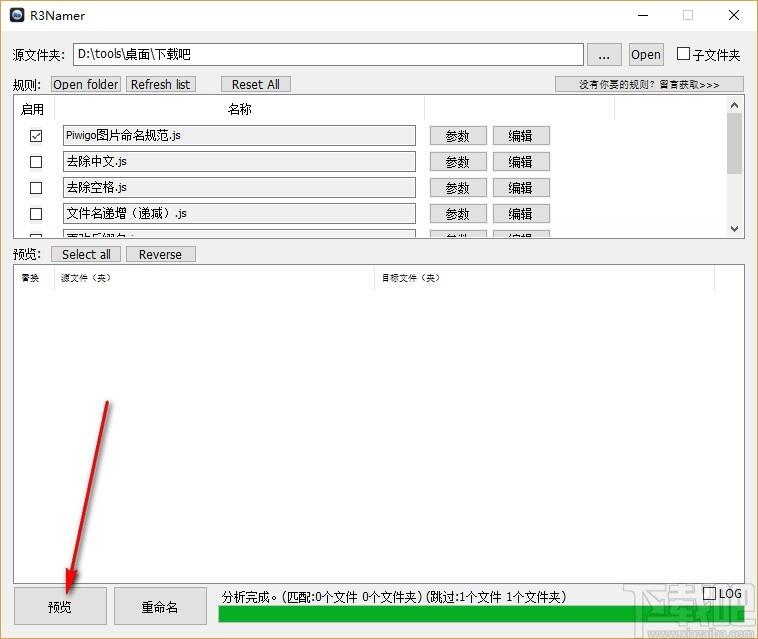Click the 目标文件（夹）column header
This screenshot has width=758, height=639.
click(544, 278)
